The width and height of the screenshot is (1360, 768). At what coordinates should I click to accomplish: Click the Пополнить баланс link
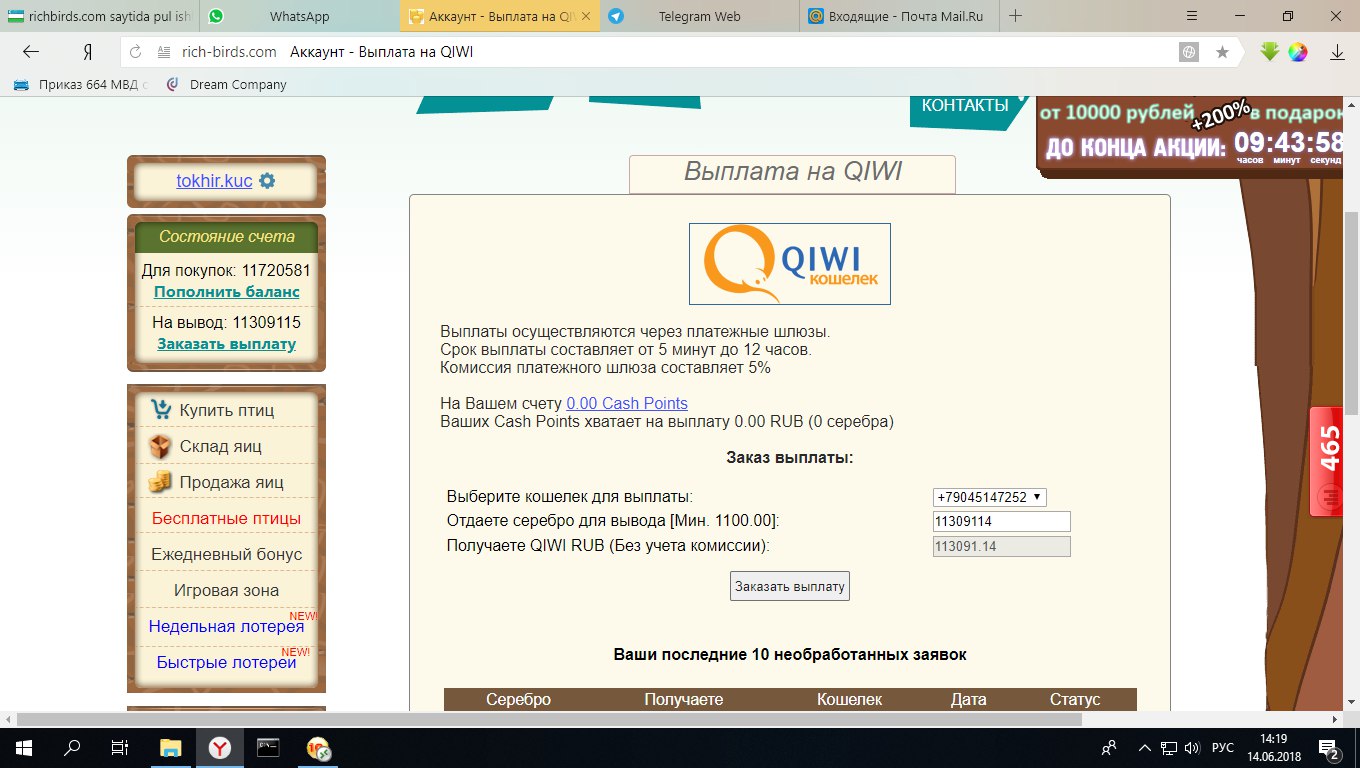[226, 292]
